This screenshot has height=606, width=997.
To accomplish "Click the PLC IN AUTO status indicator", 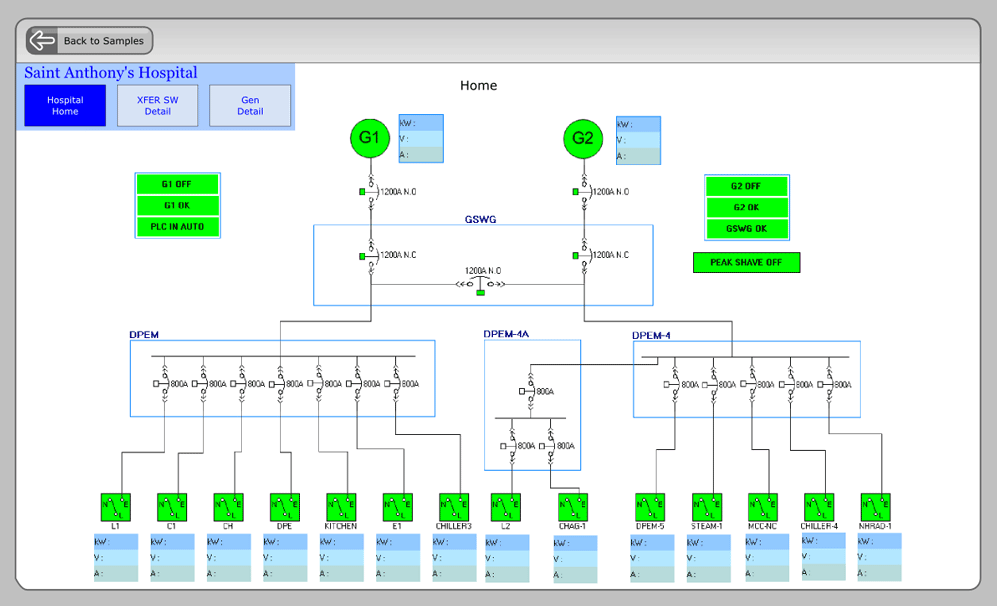I will [x=177, y=227].
